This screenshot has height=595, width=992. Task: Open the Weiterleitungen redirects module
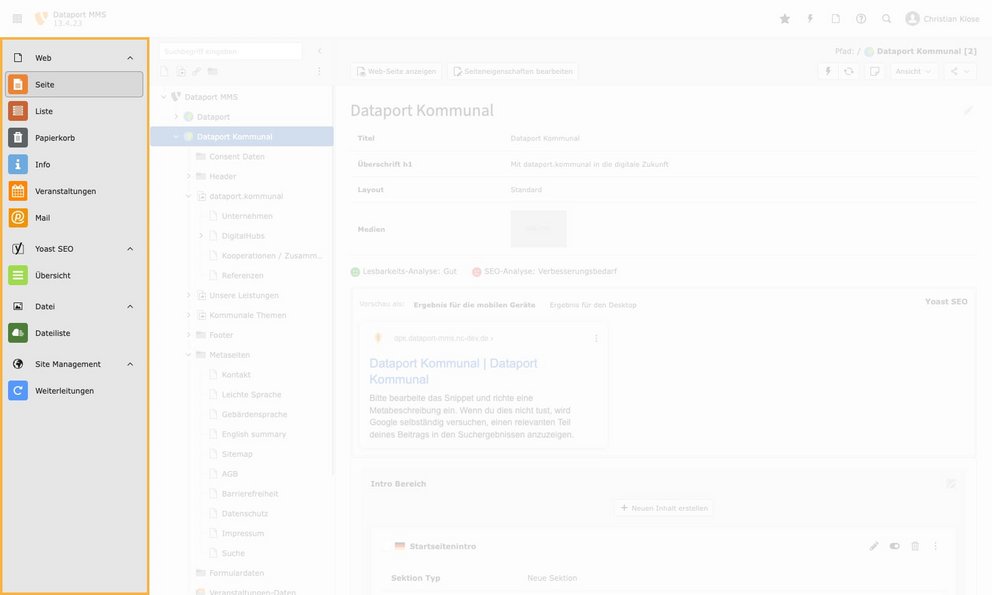[64, 391]
